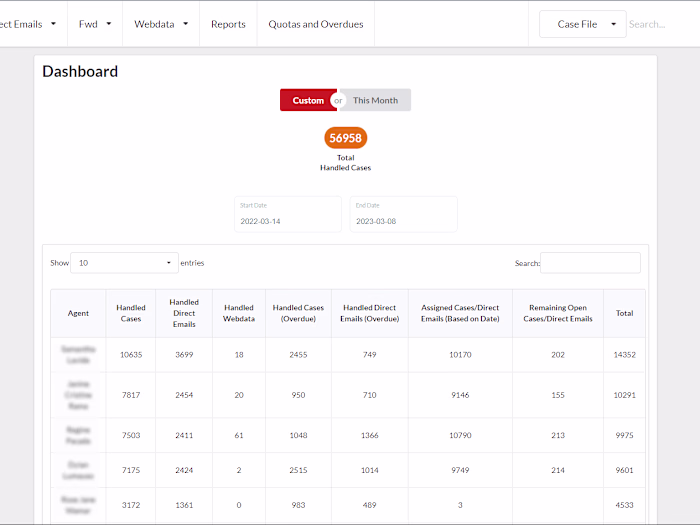Sort by Handled Webdata column
The width and height of the screenshot is (700, 525).
tap(239, 313)
